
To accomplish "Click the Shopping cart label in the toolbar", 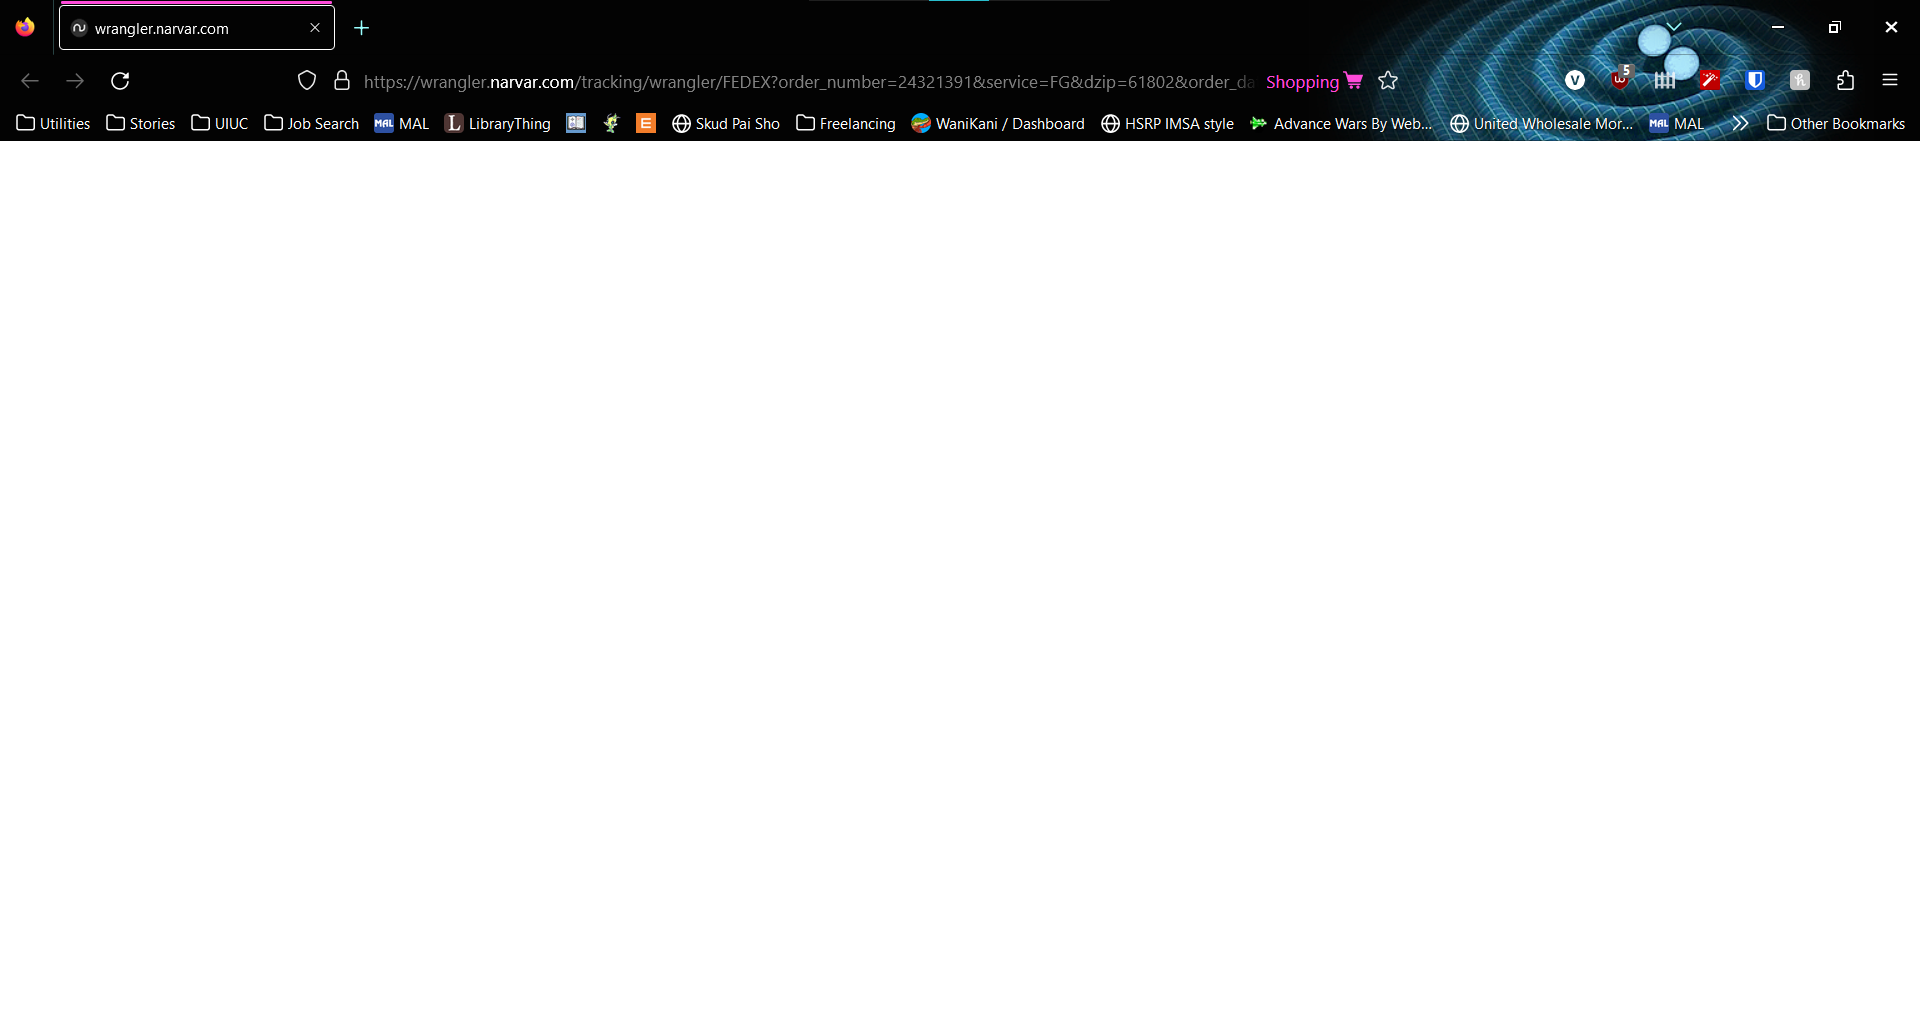I will [x=1303, y=81].
